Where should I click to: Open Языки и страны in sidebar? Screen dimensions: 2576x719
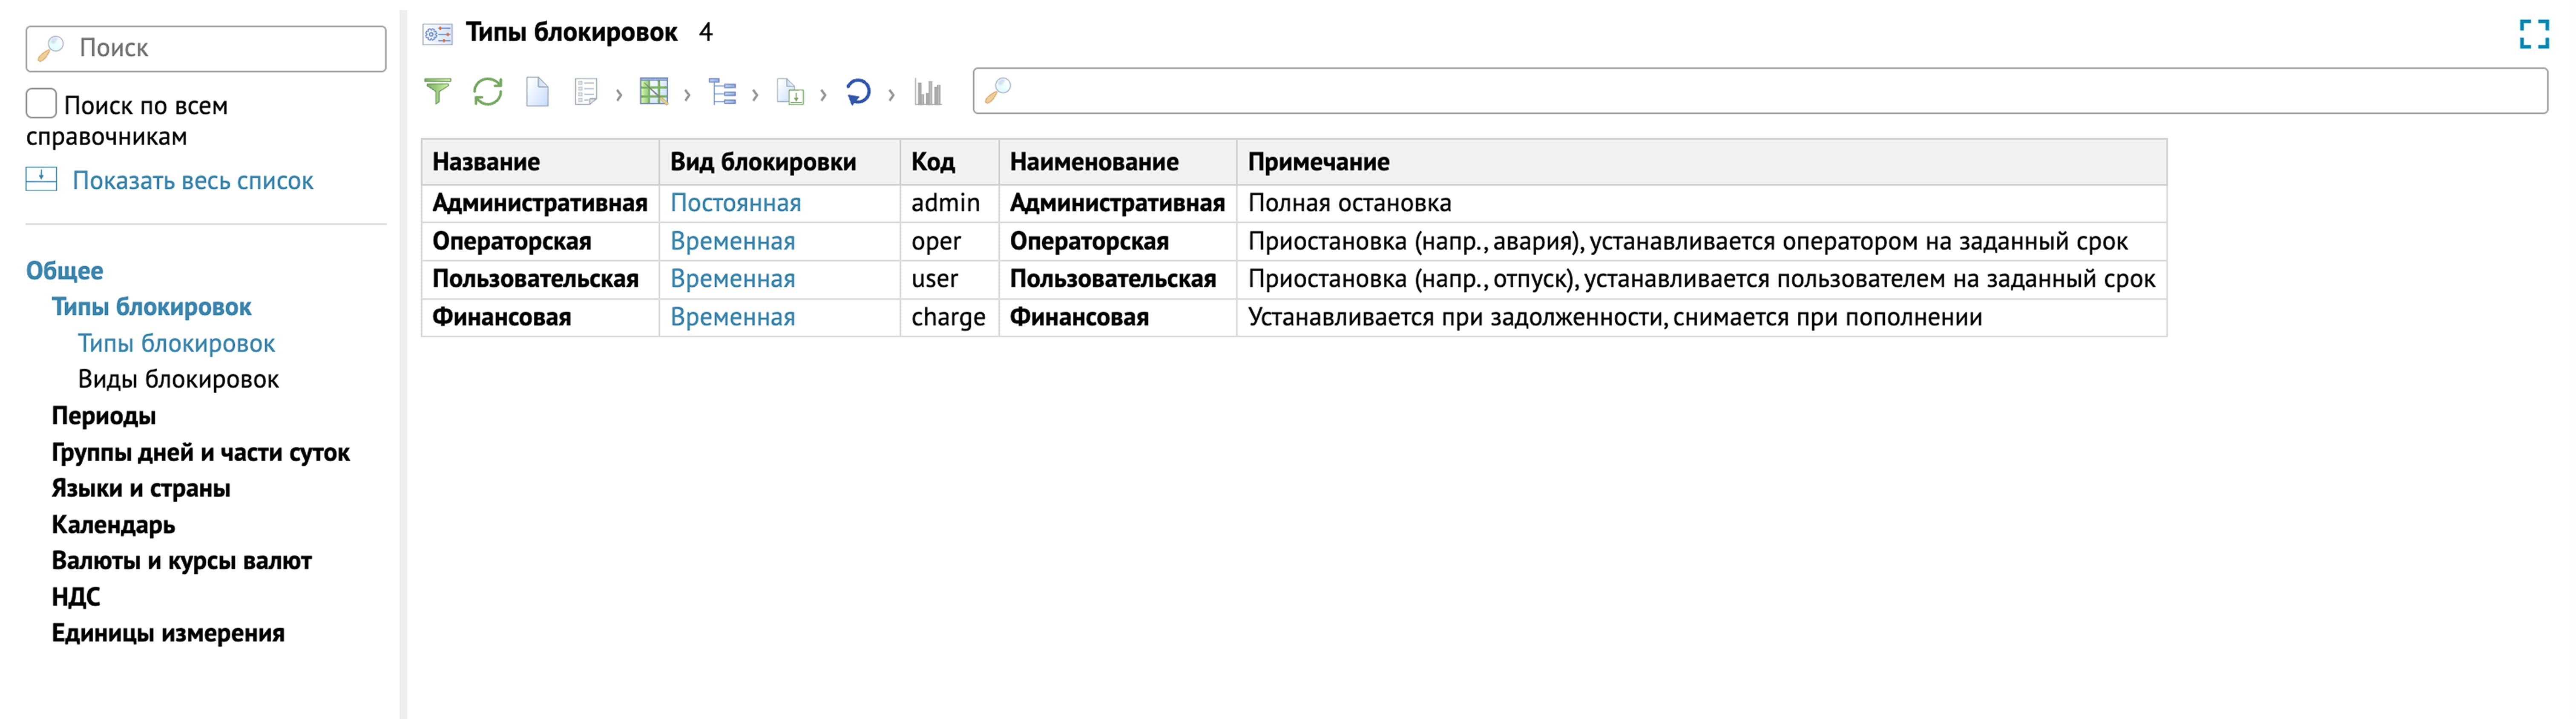pos(141,488)
